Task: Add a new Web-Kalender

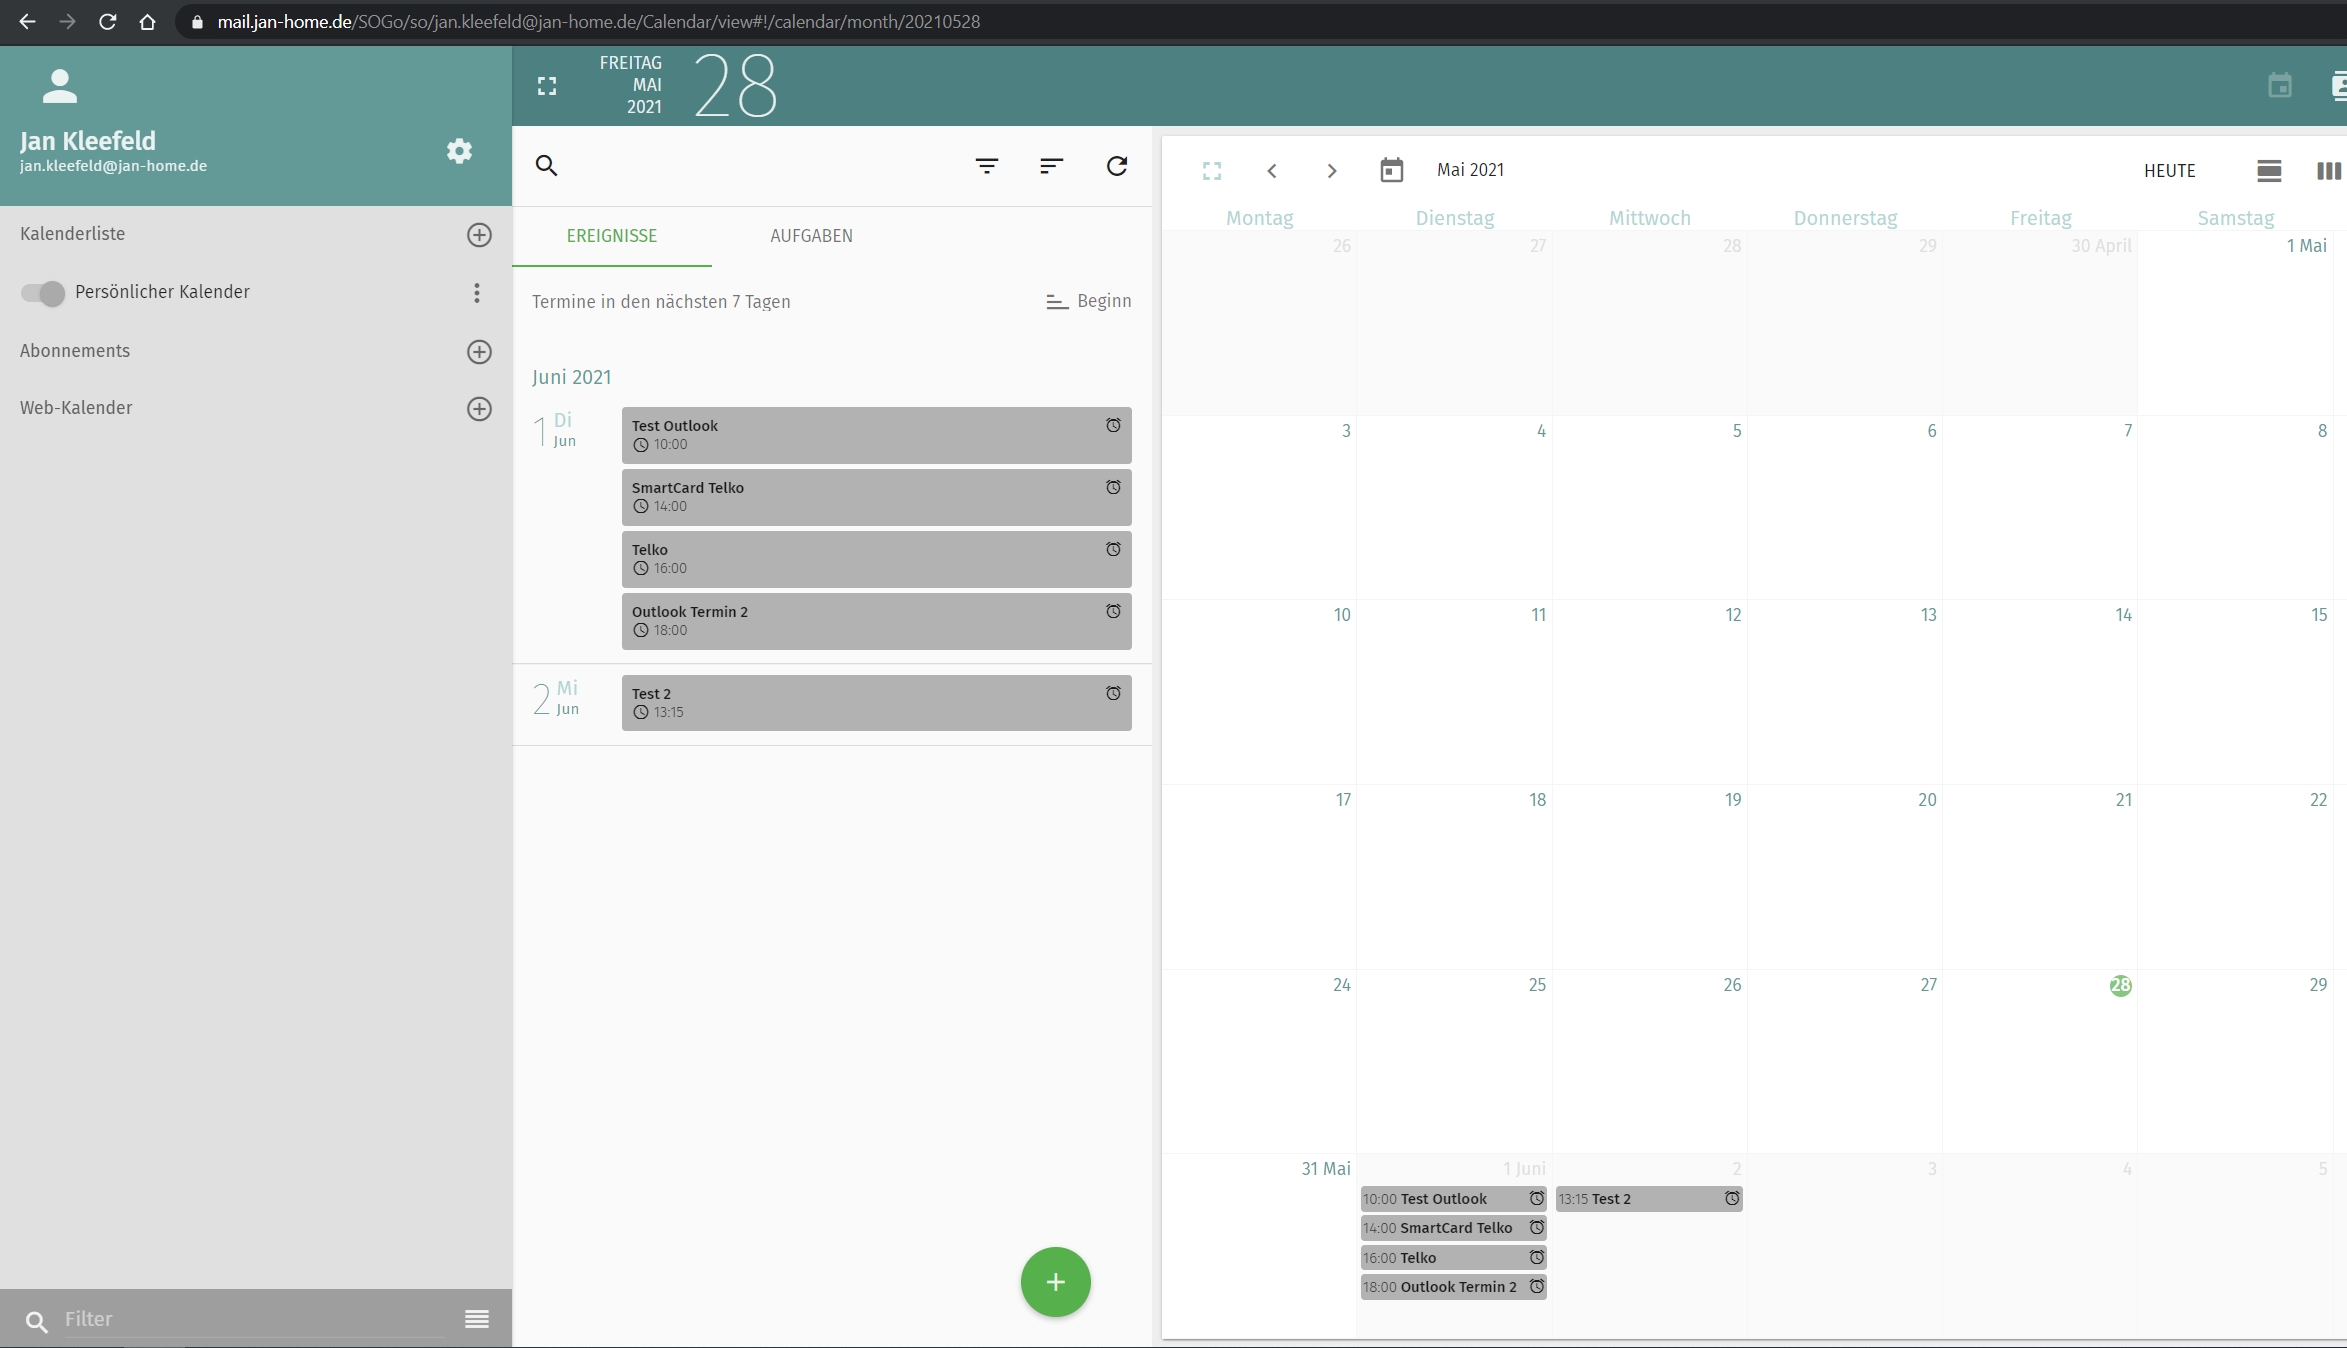Action: point(479,409)
